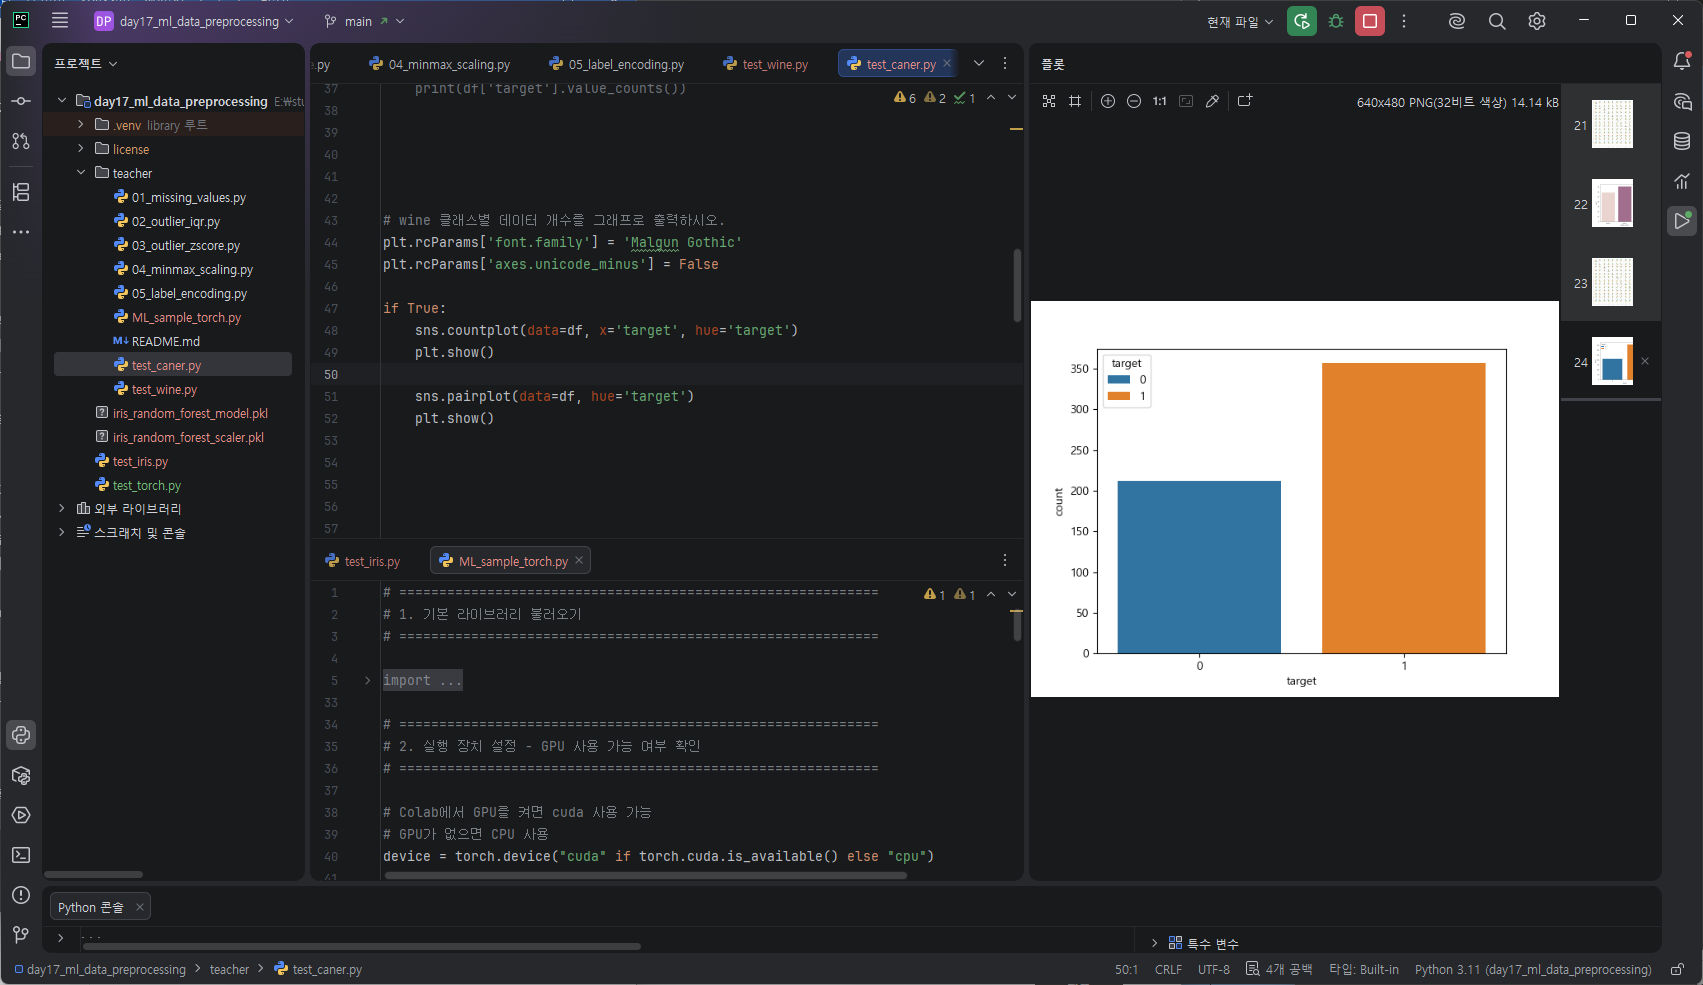Screen dimensions: 1703x985
Task: Set plot to actual size 1:1
Action: coord(1160,101)
